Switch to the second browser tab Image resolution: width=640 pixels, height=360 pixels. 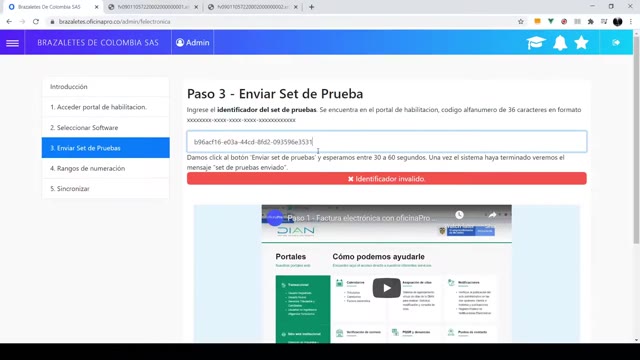point(153,7)
